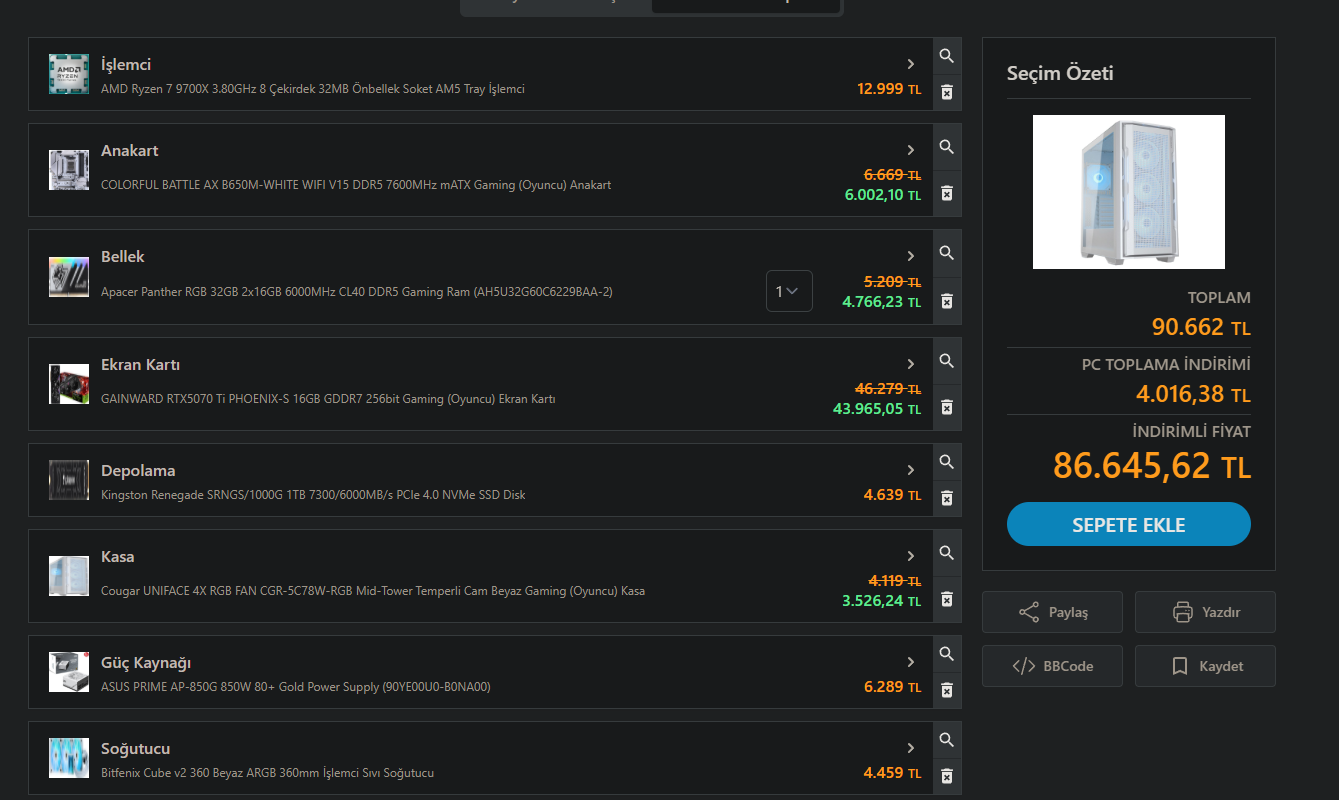Click the magnifier icon for Bellek
Screen dimensions: 1339x800
[946, 253]
